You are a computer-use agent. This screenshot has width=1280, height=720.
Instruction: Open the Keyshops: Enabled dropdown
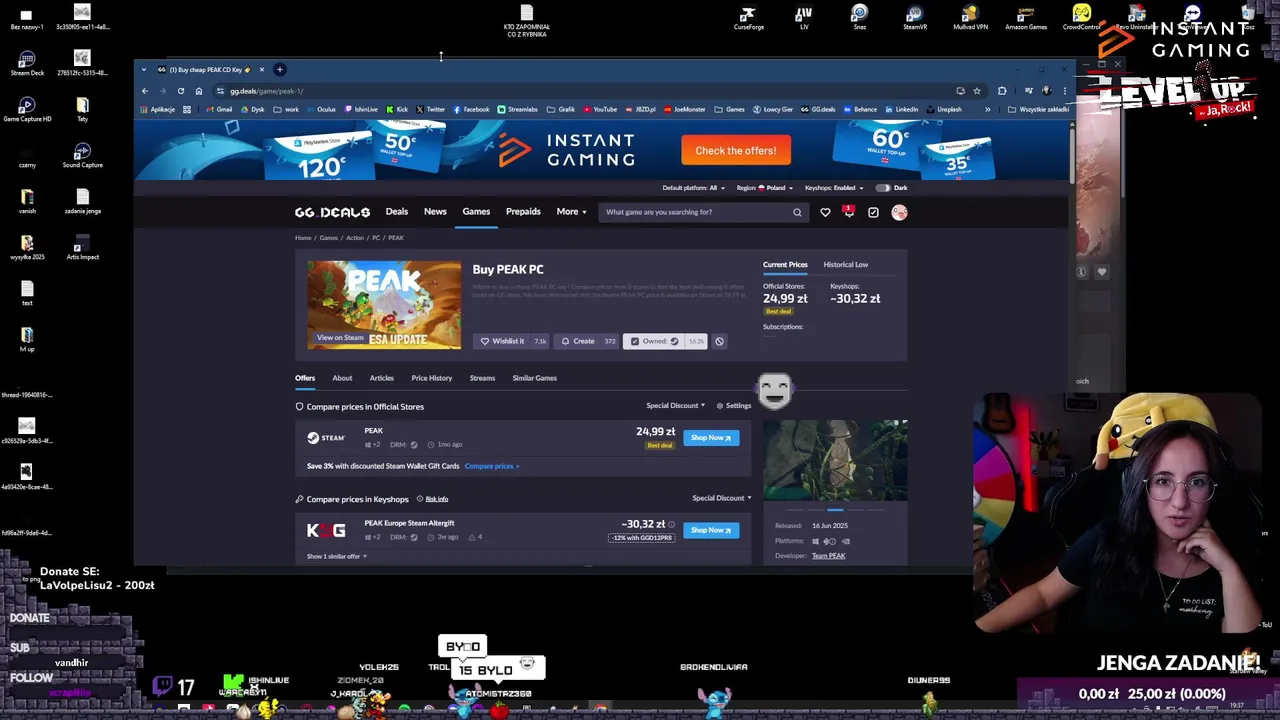click(834, 188)
